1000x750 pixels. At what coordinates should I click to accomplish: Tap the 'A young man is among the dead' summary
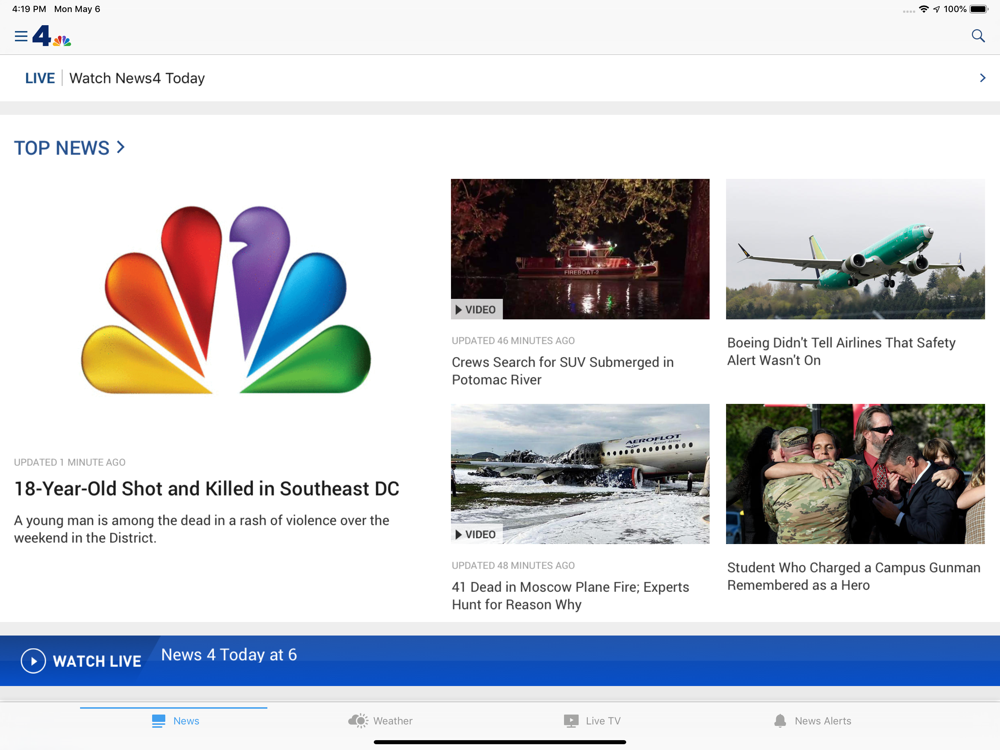202,529
